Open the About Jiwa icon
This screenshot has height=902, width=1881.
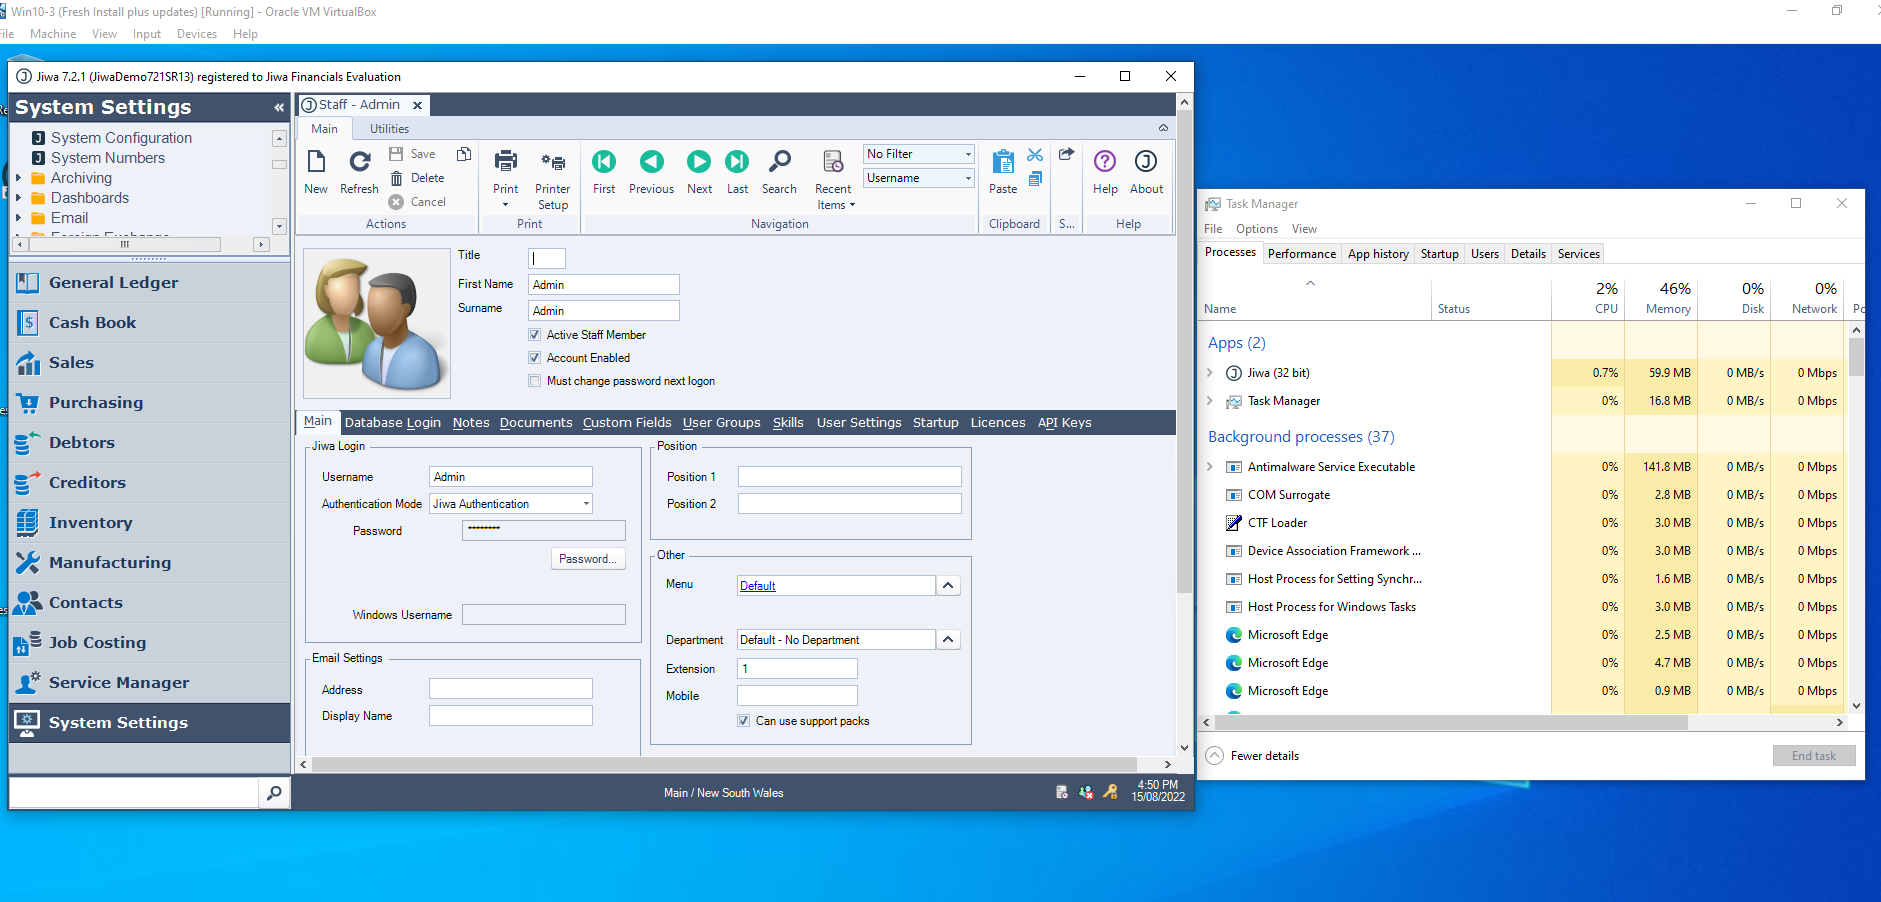(x=1146, y=162)
